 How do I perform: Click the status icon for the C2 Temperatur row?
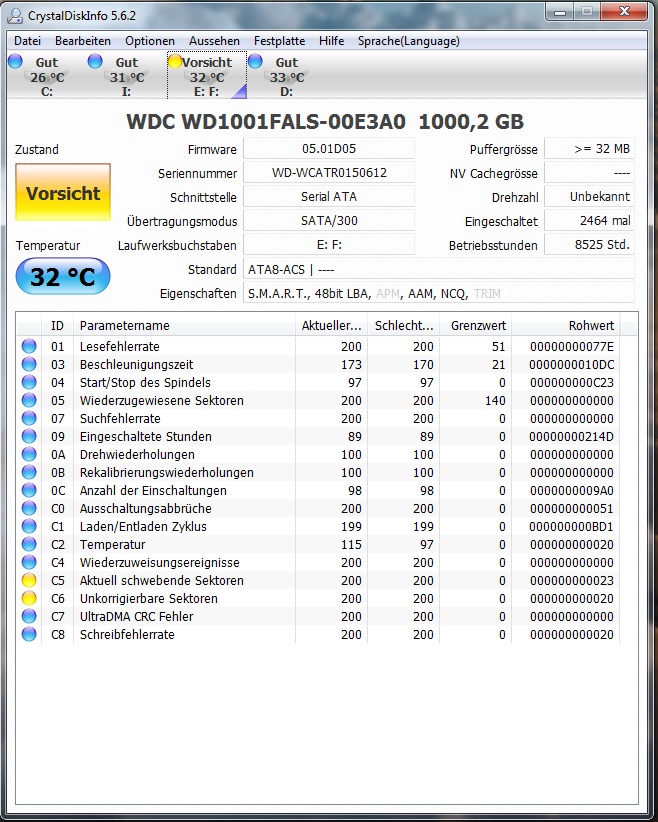pos(29,544)
